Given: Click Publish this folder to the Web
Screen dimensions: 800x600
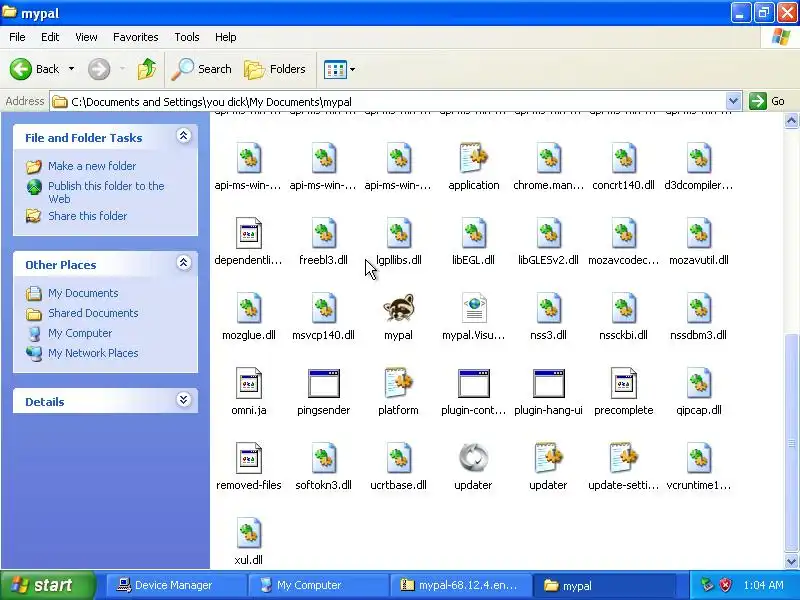Looking at the screenshot, I should coord(106,192).
